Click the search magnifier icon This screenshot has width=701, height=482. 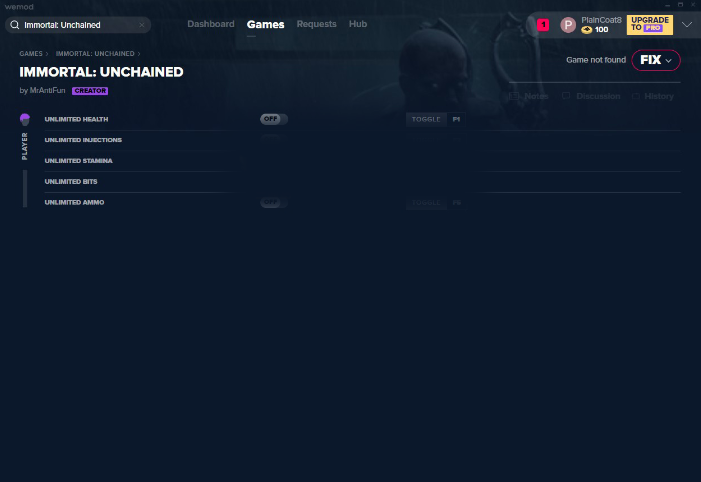pyautogui.click(x=15, y=25)
